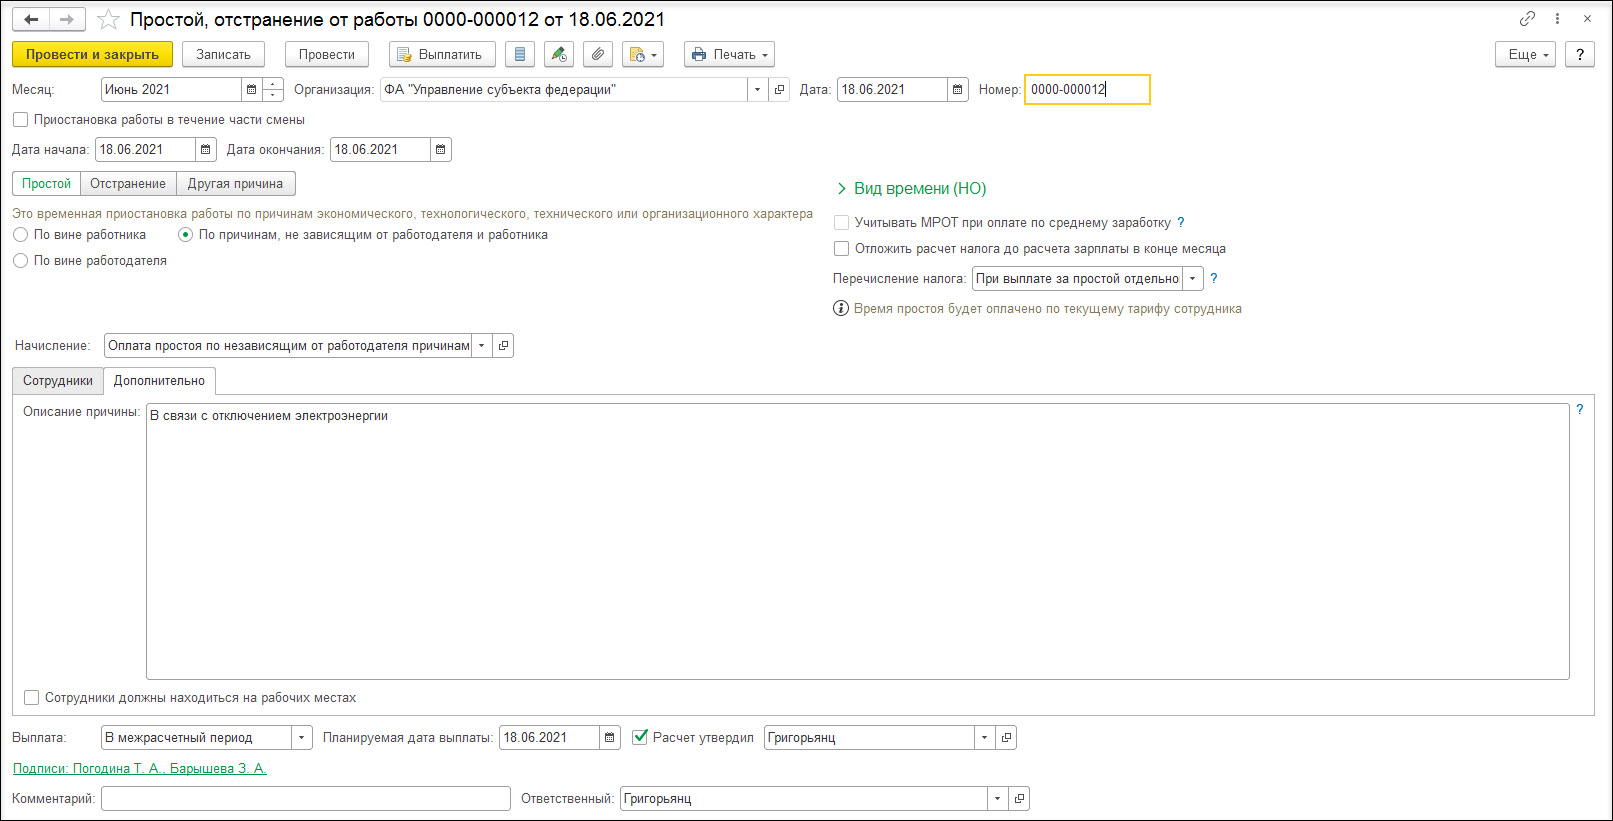The image size is (1613, 821).
Task: Click help mark next to Перечисление налога
Action: pyautogui.click(x=1214, y=279)
